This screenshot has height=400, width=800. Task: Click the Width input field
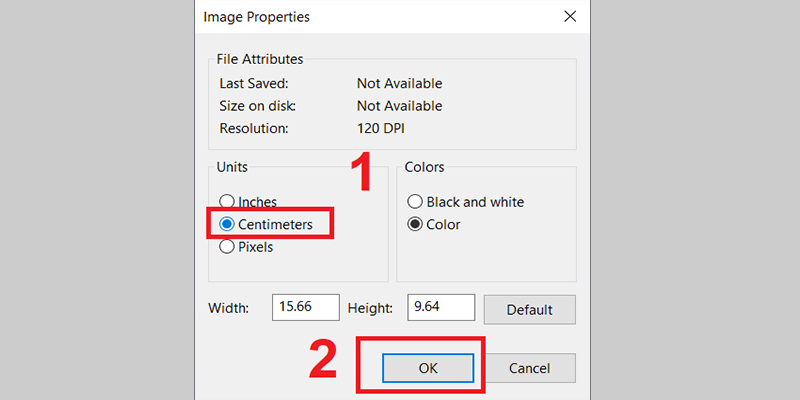click(x=305, y=308)
